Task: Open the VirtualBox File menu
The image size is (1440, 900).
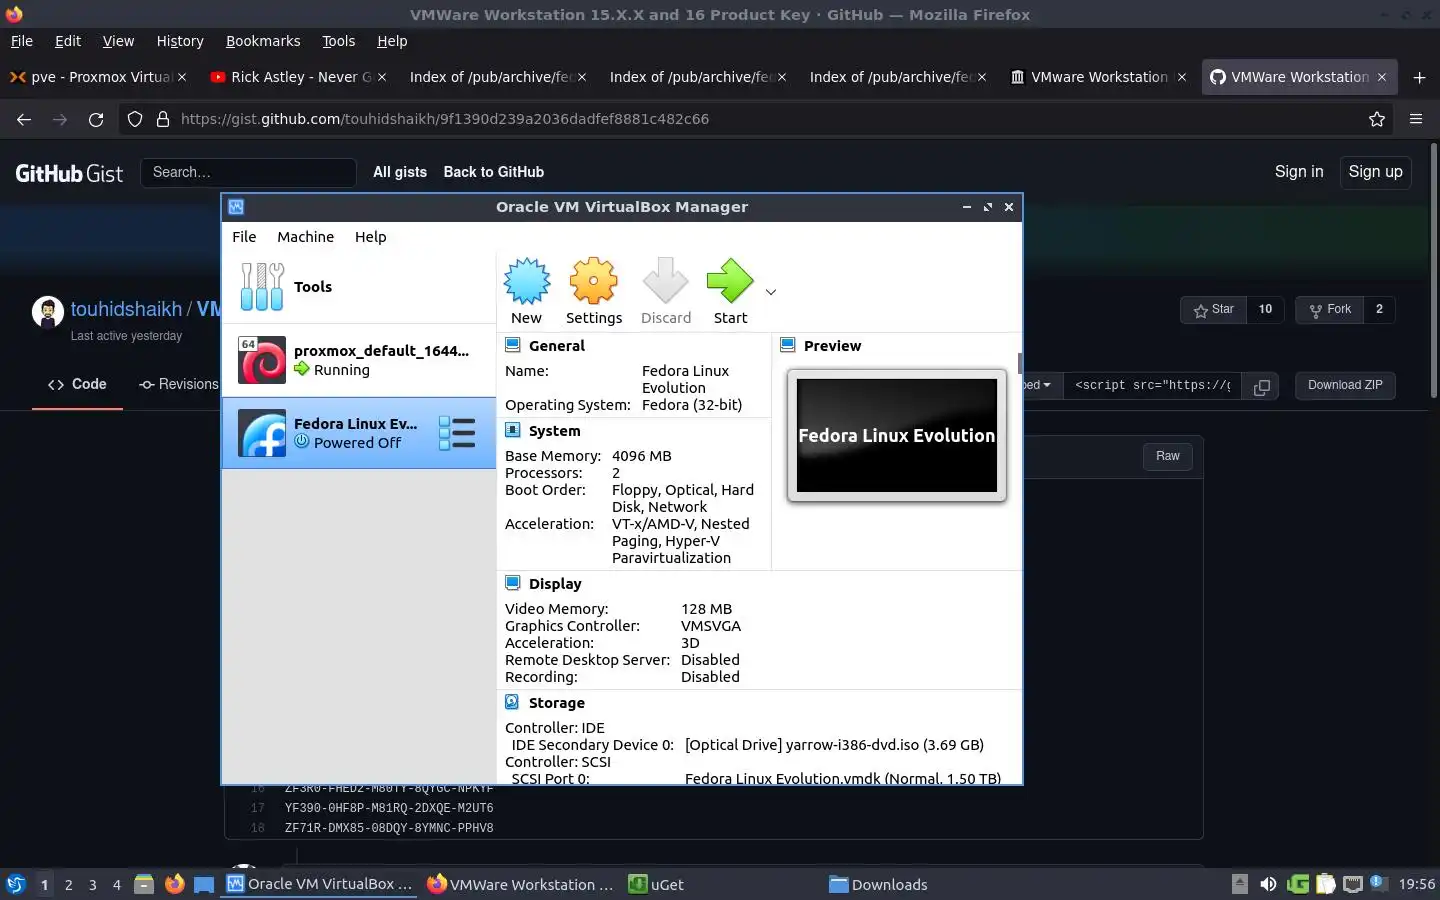Action: [244, 237]
